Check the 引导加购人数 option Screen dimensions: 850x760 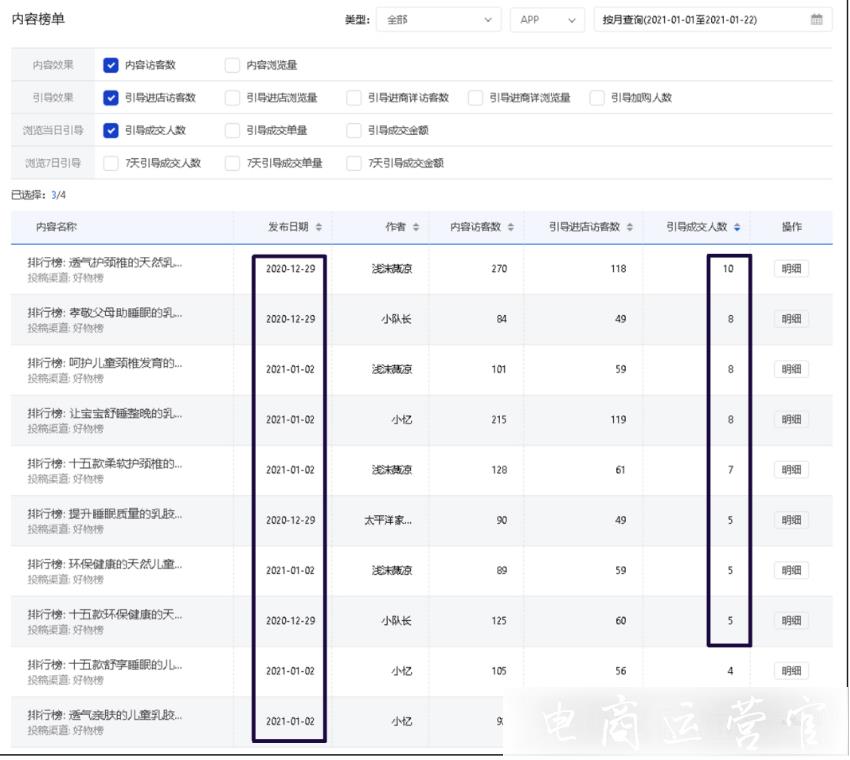(597, 98)
